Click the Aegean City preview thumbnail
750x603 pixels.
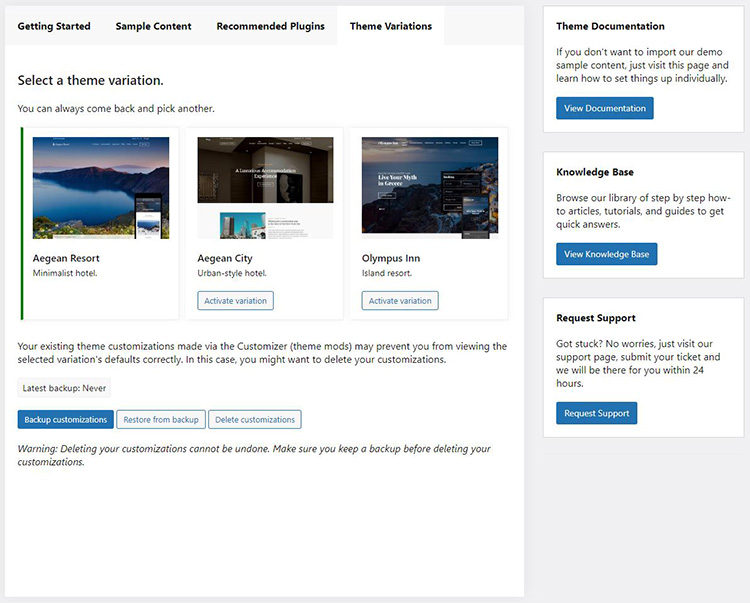265,188
